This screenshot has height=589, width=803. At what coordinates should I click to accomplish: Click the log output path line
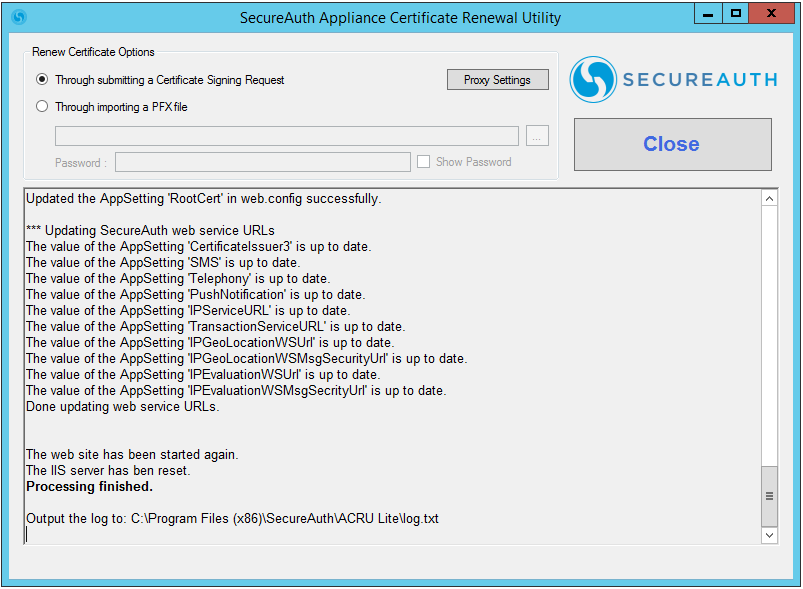[232, 519]
